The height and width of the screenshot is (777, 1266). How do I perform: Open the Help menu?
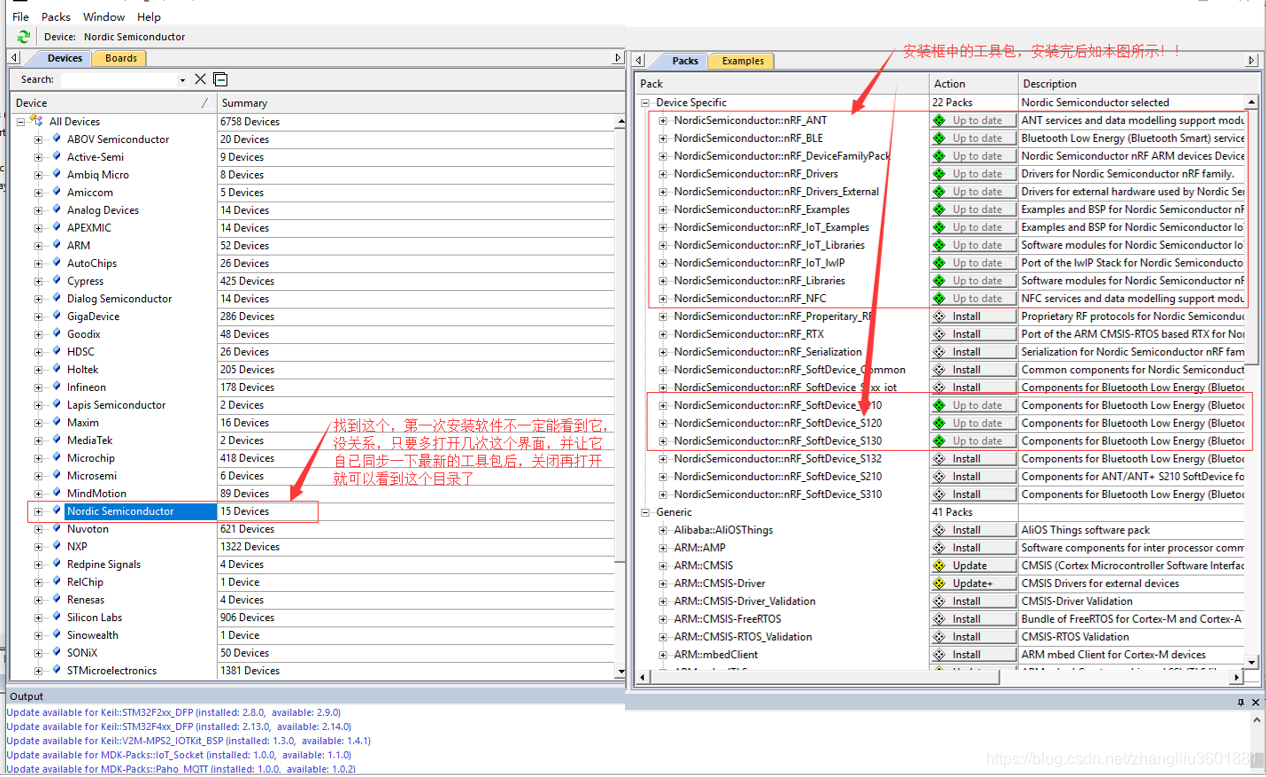(149, 17)
